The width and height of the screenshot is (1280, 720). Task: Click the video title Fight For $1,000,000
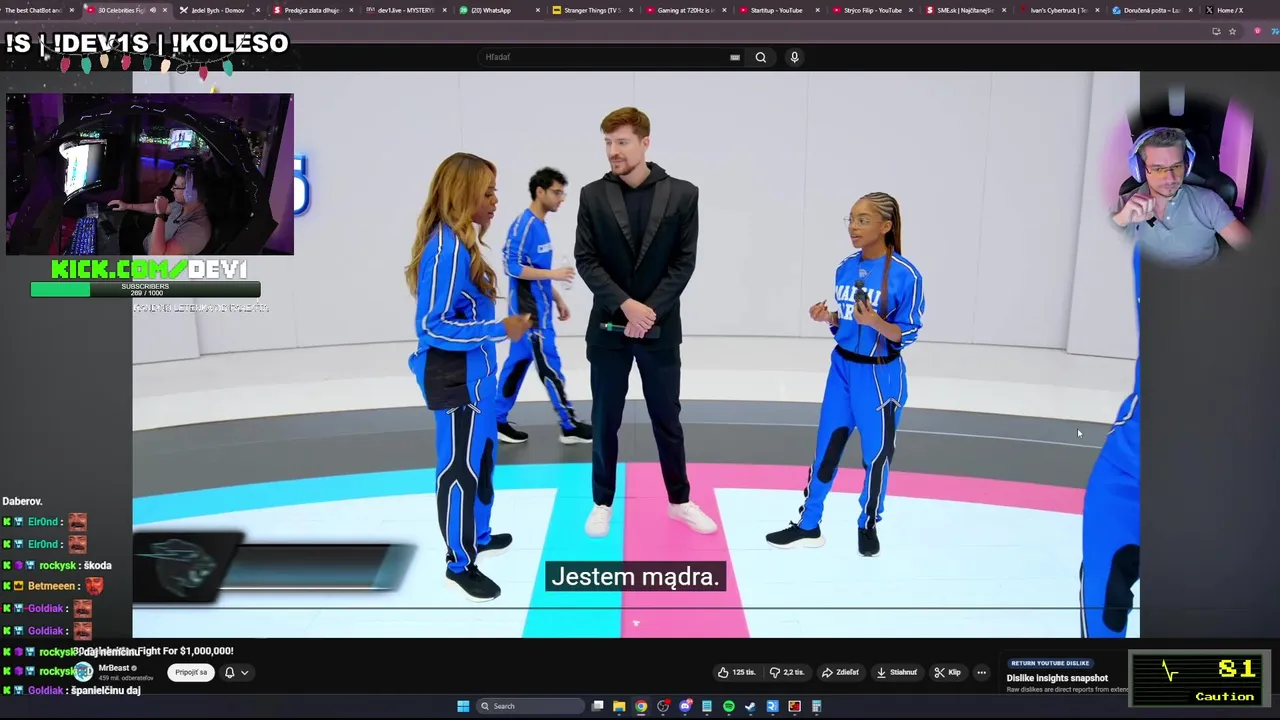click(x=153, y=651)
